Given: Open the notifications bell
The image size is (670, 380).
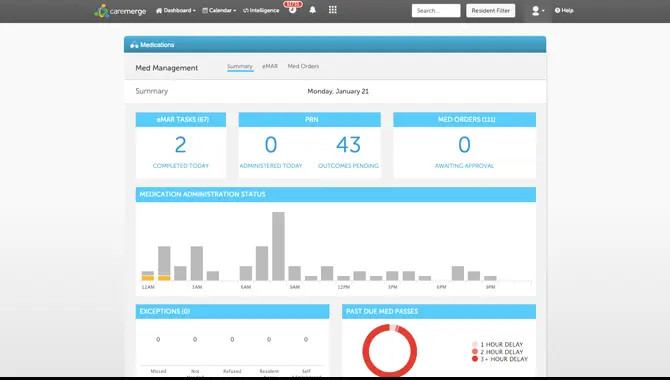Looking at the screenshot, I should 313,10.
